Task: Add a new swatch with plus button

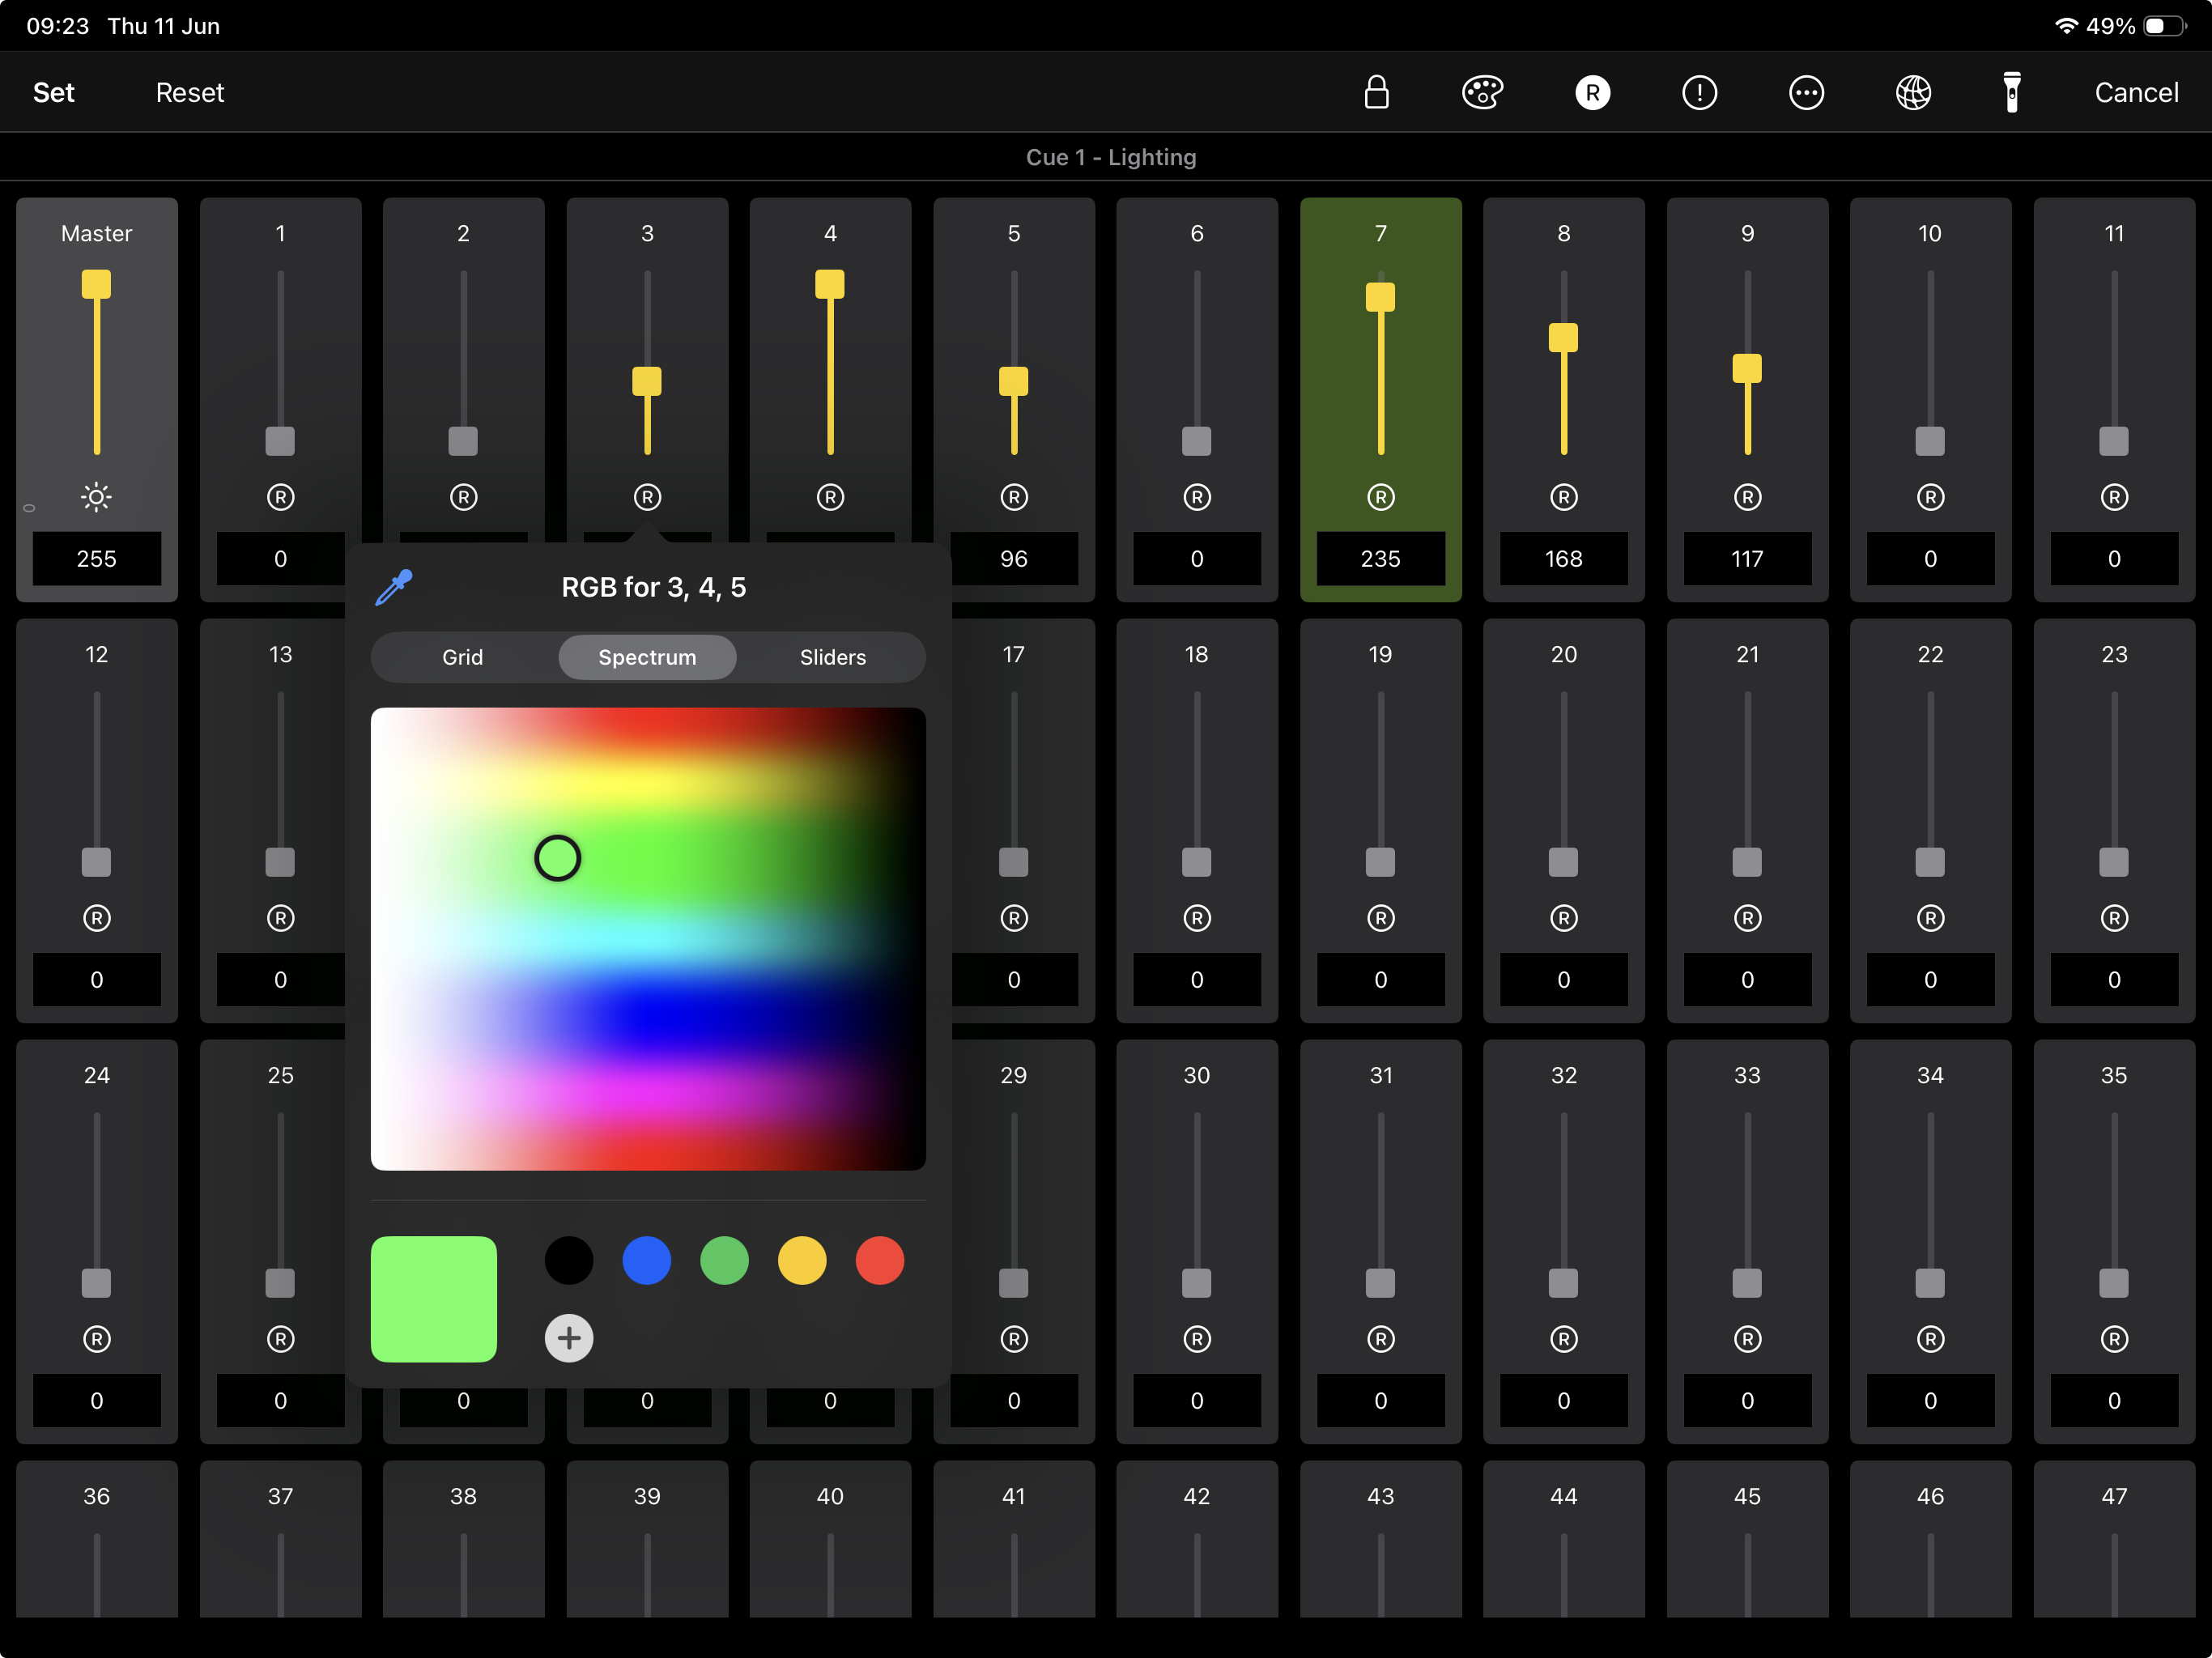Action: click(x=569, y=1338)
